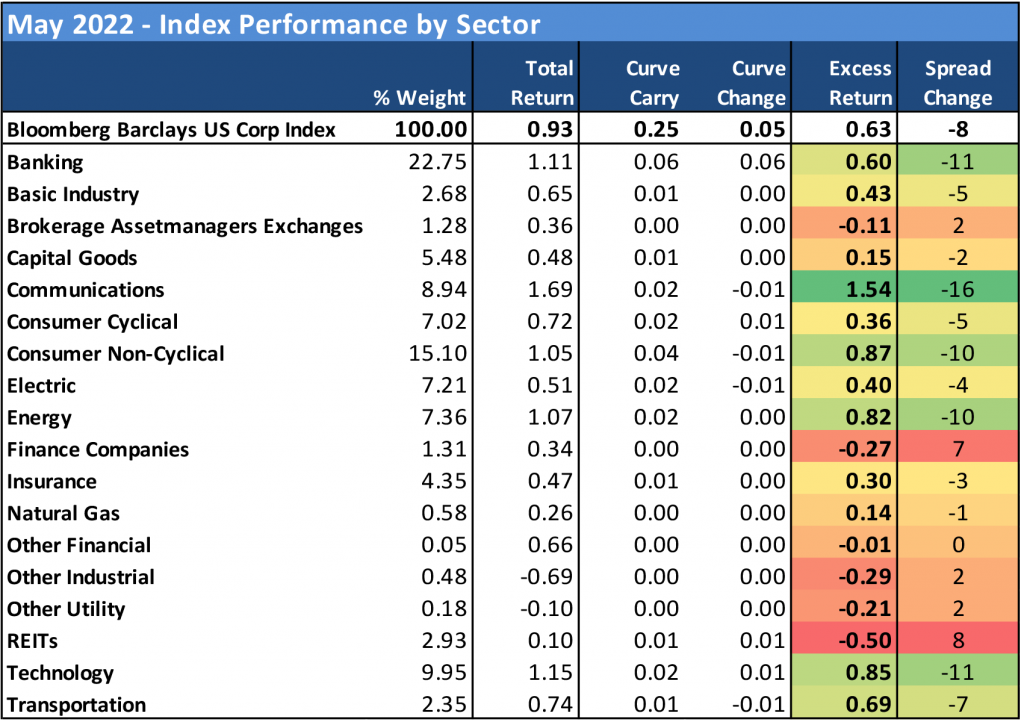
Task: Click the 'Banking' sector row label
Action: tap(45, 162)
